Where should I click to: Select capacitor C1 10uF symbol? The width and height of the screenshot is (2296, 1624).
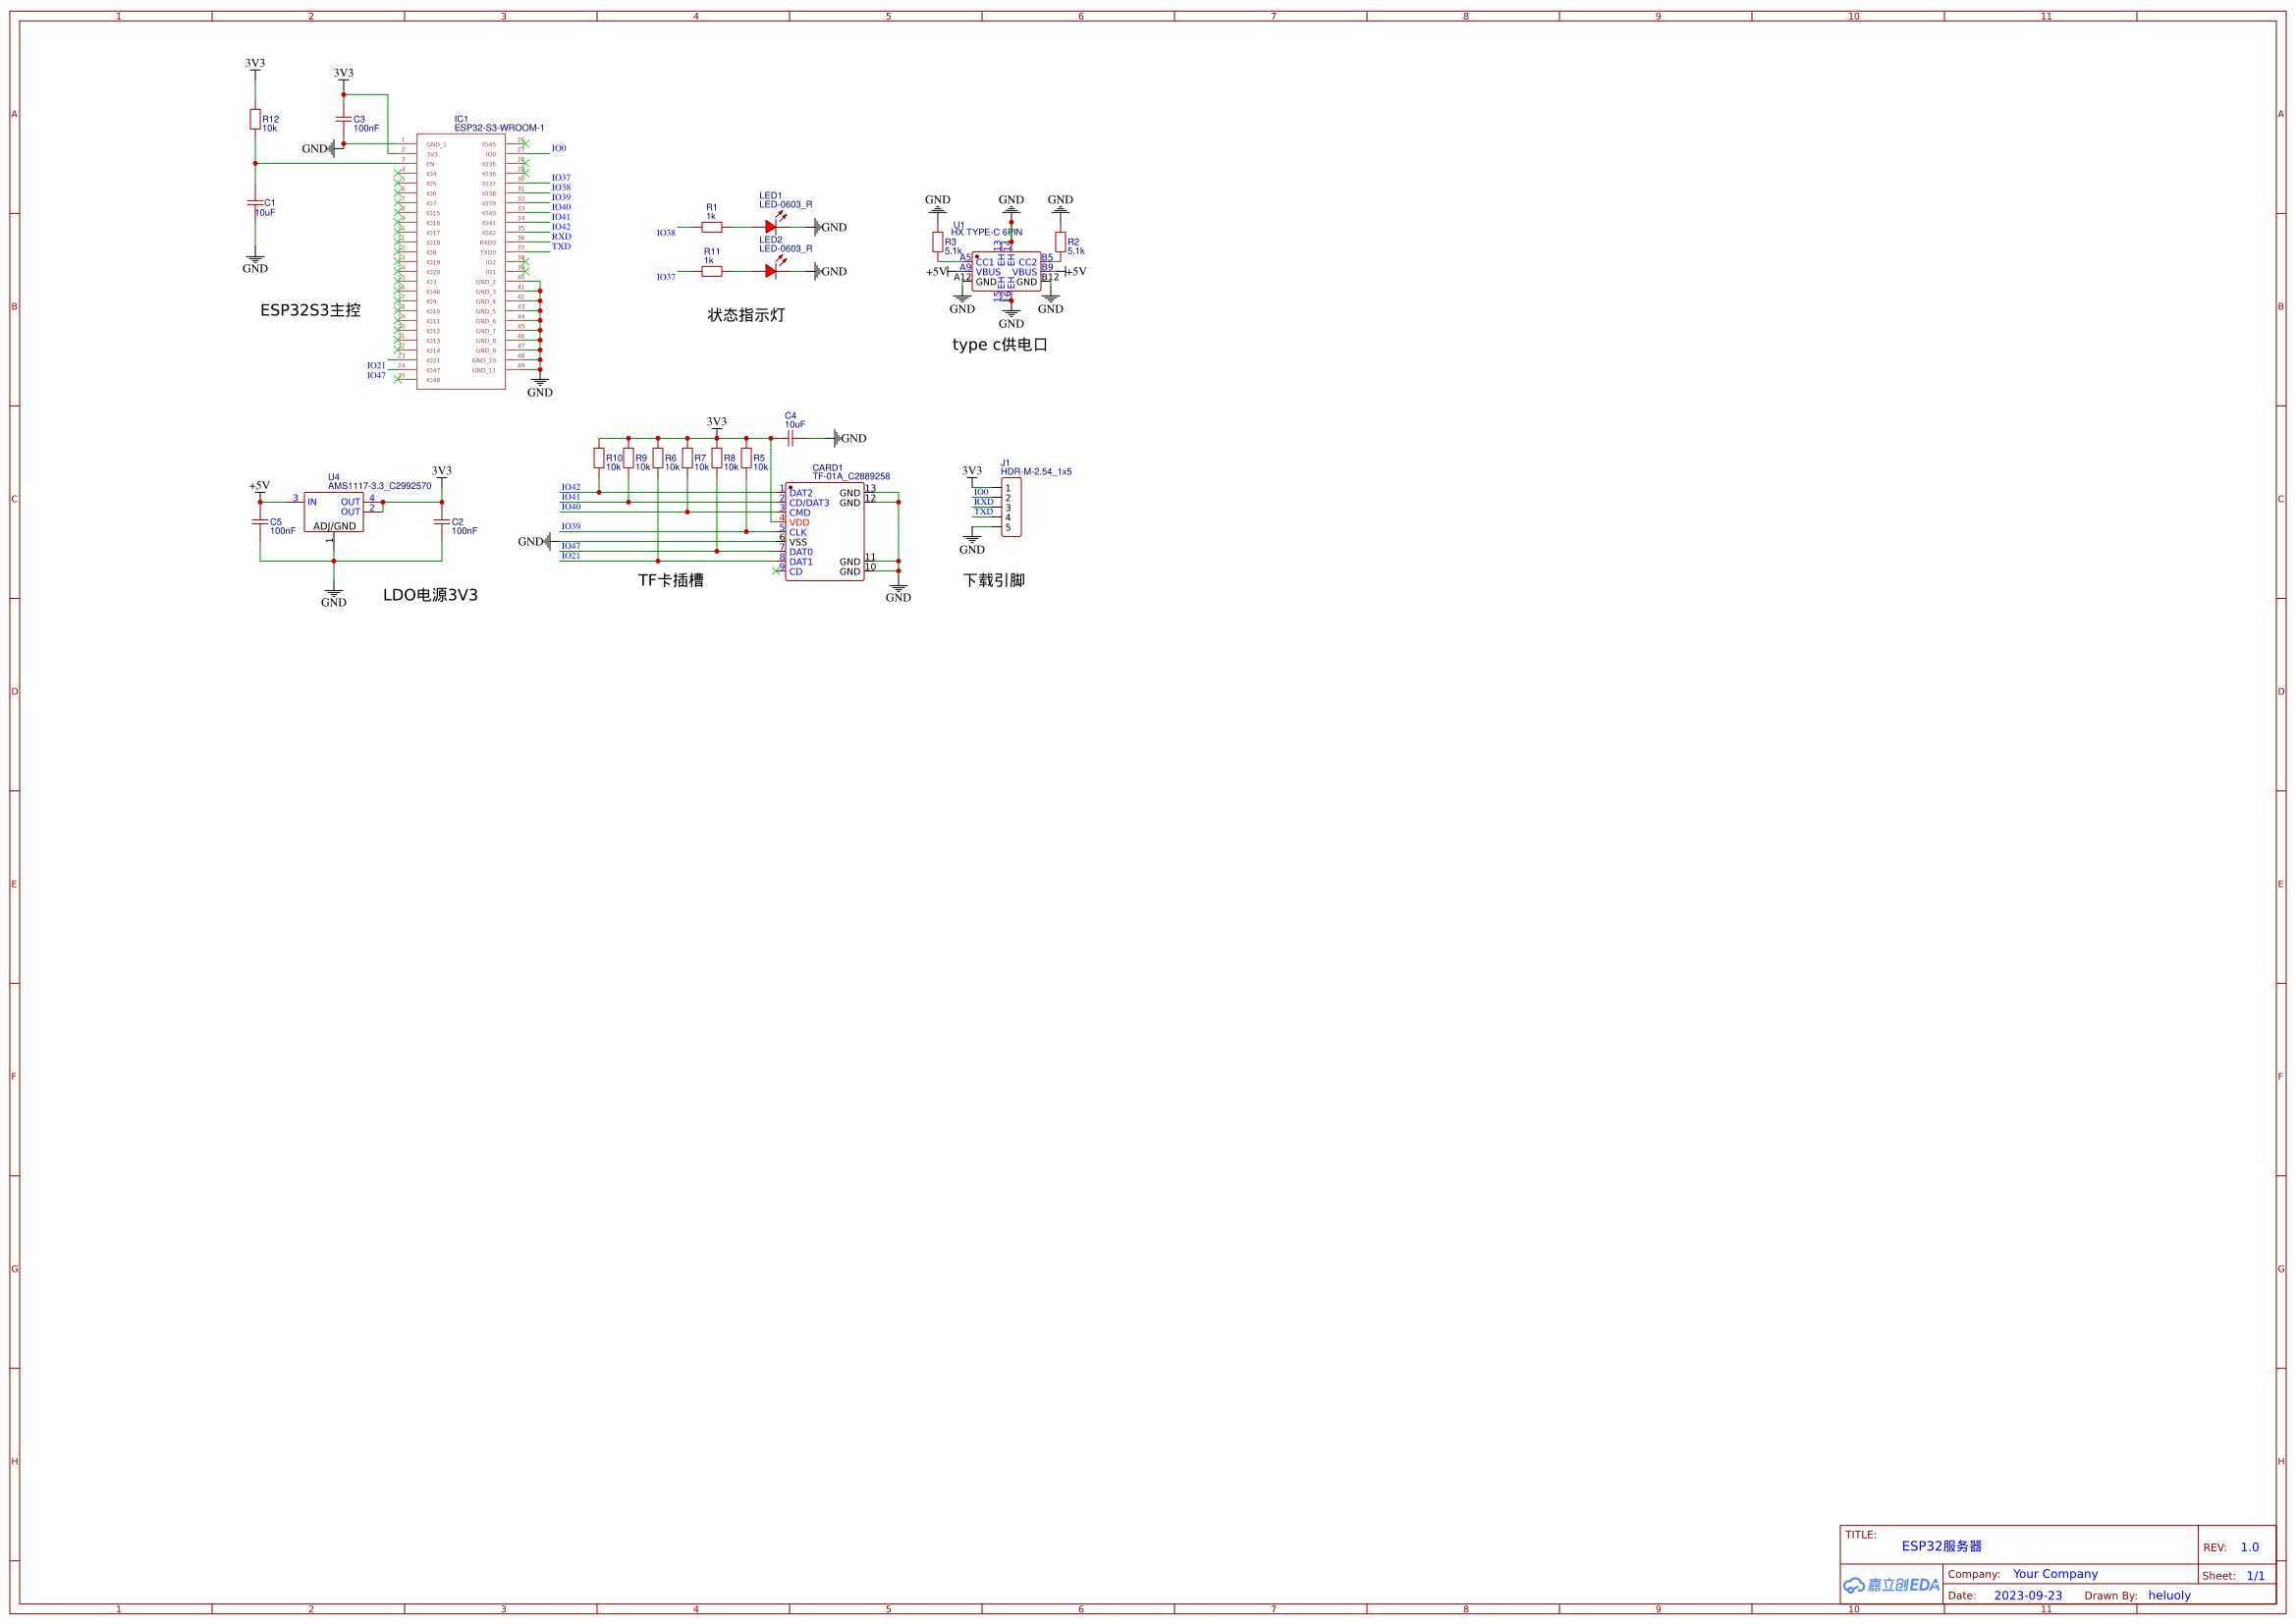coord(255,203)
